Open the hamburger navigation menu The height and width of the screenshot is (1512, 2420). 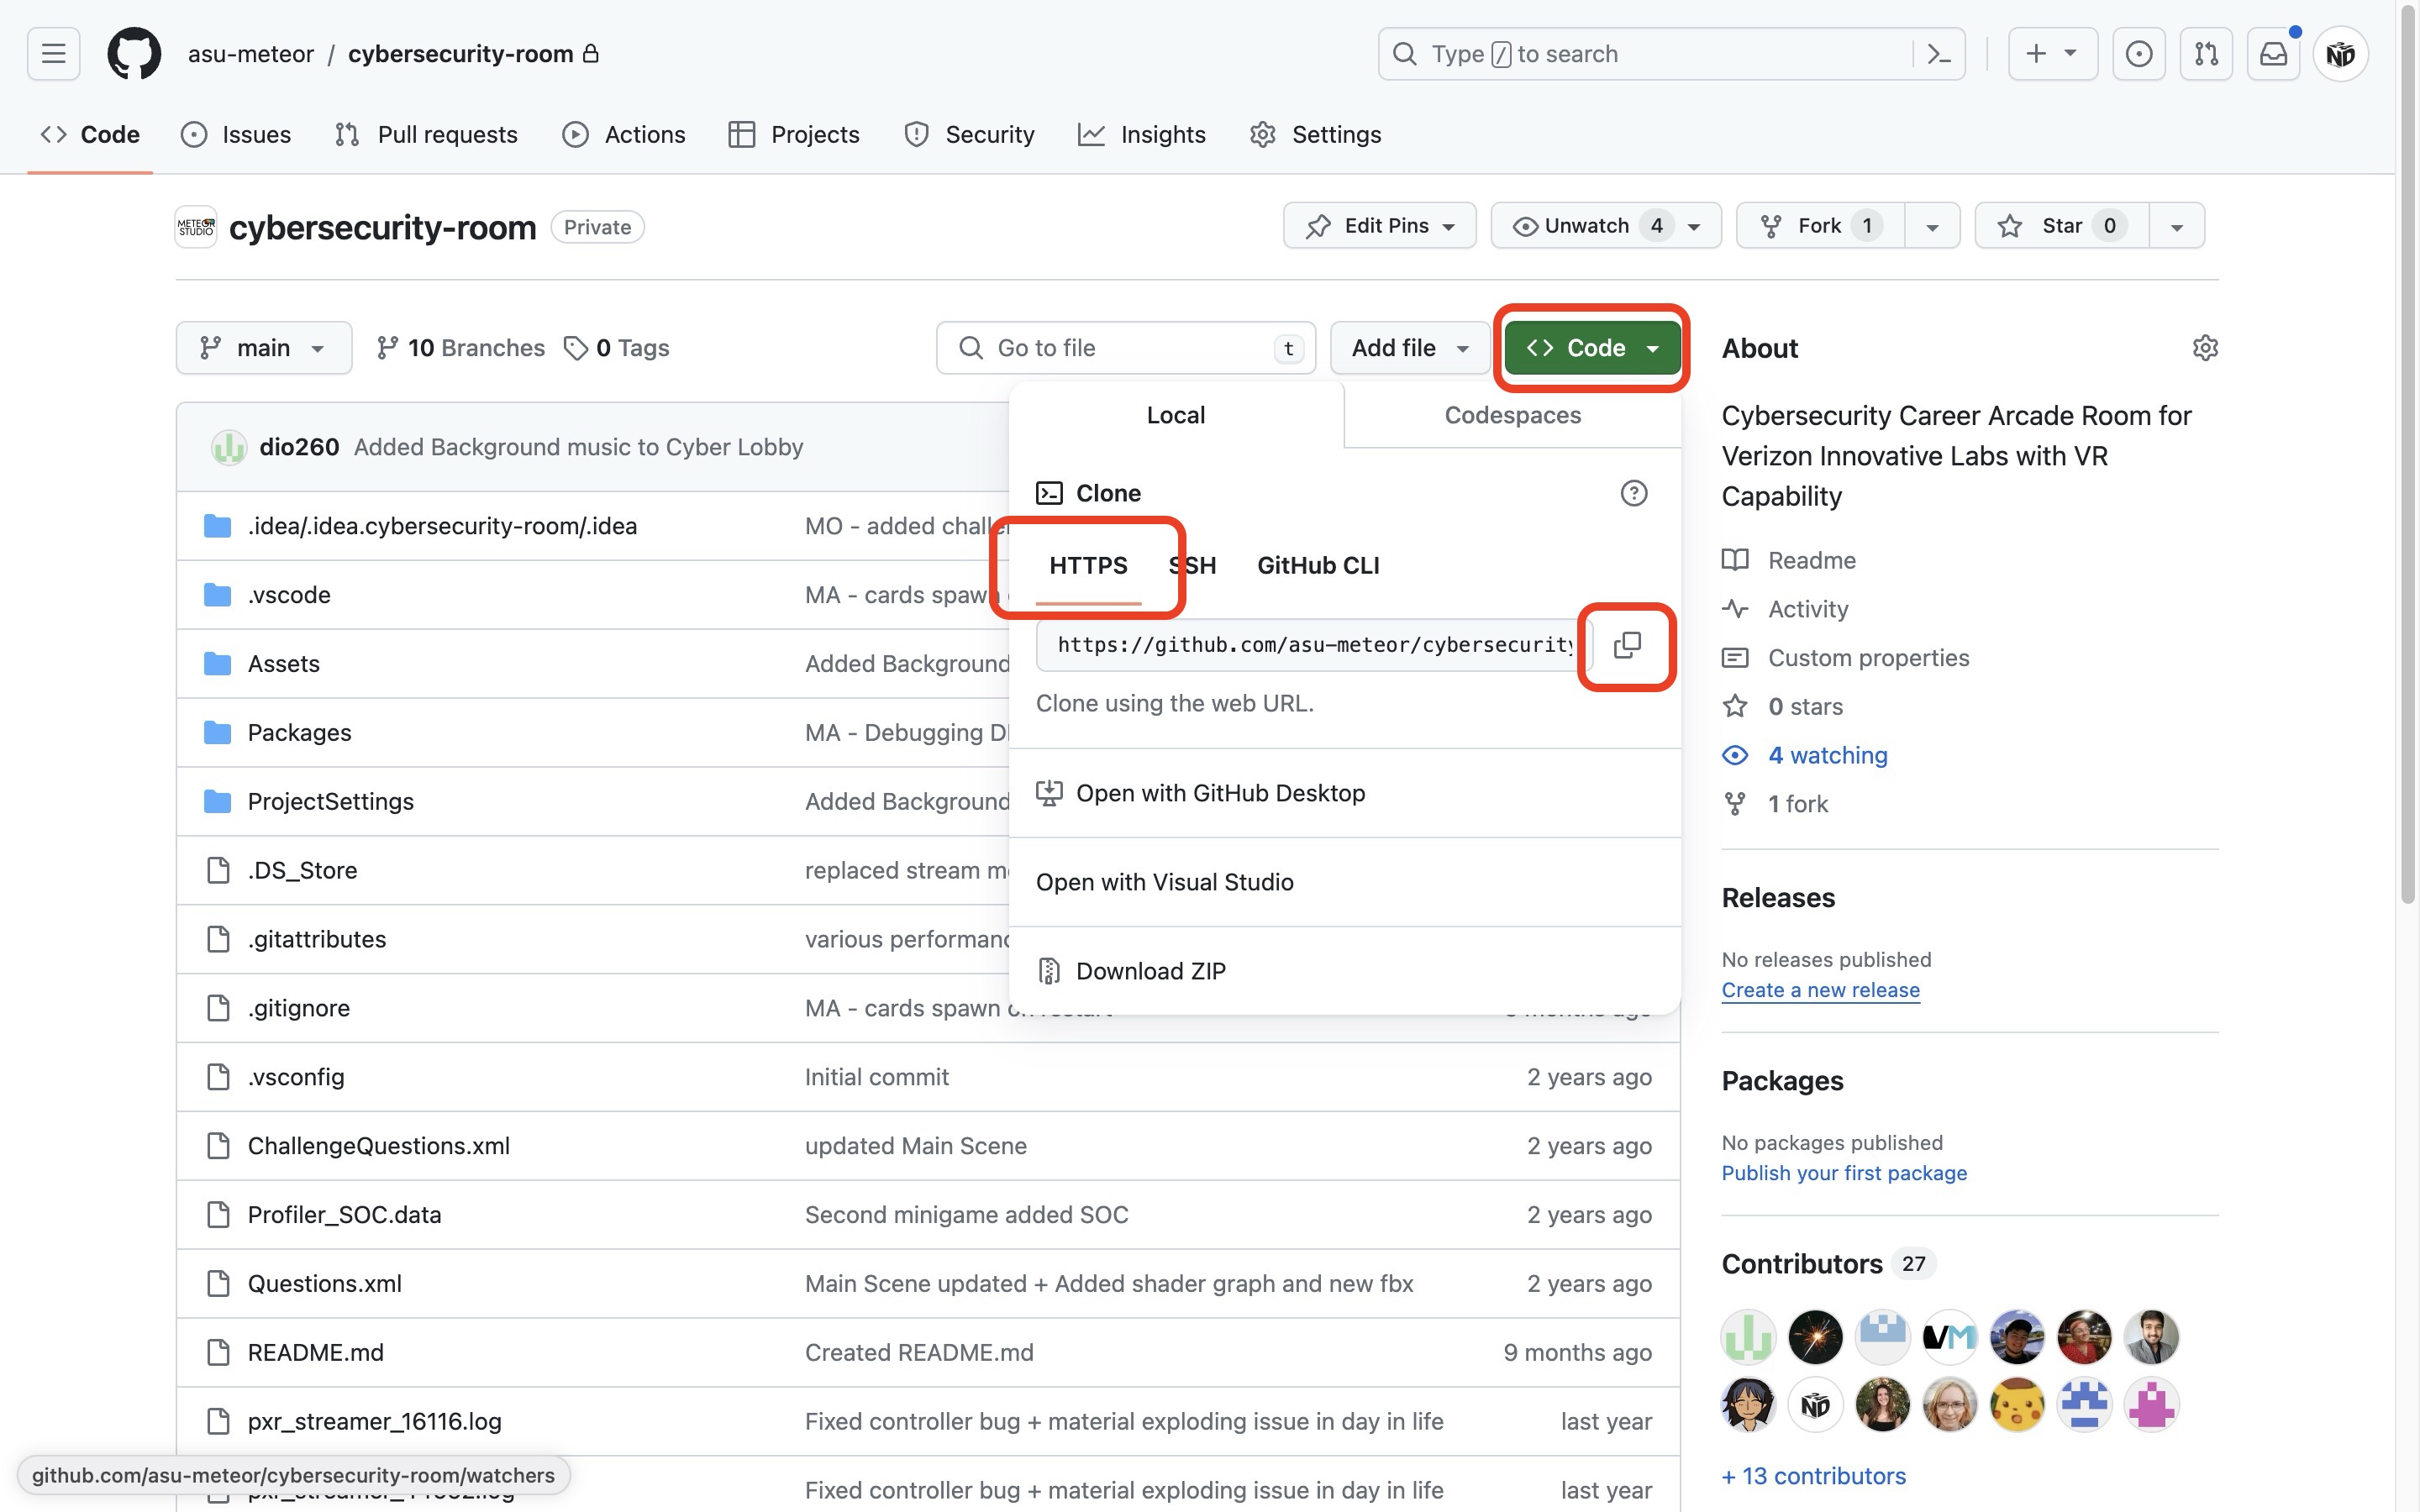(54, 54)
